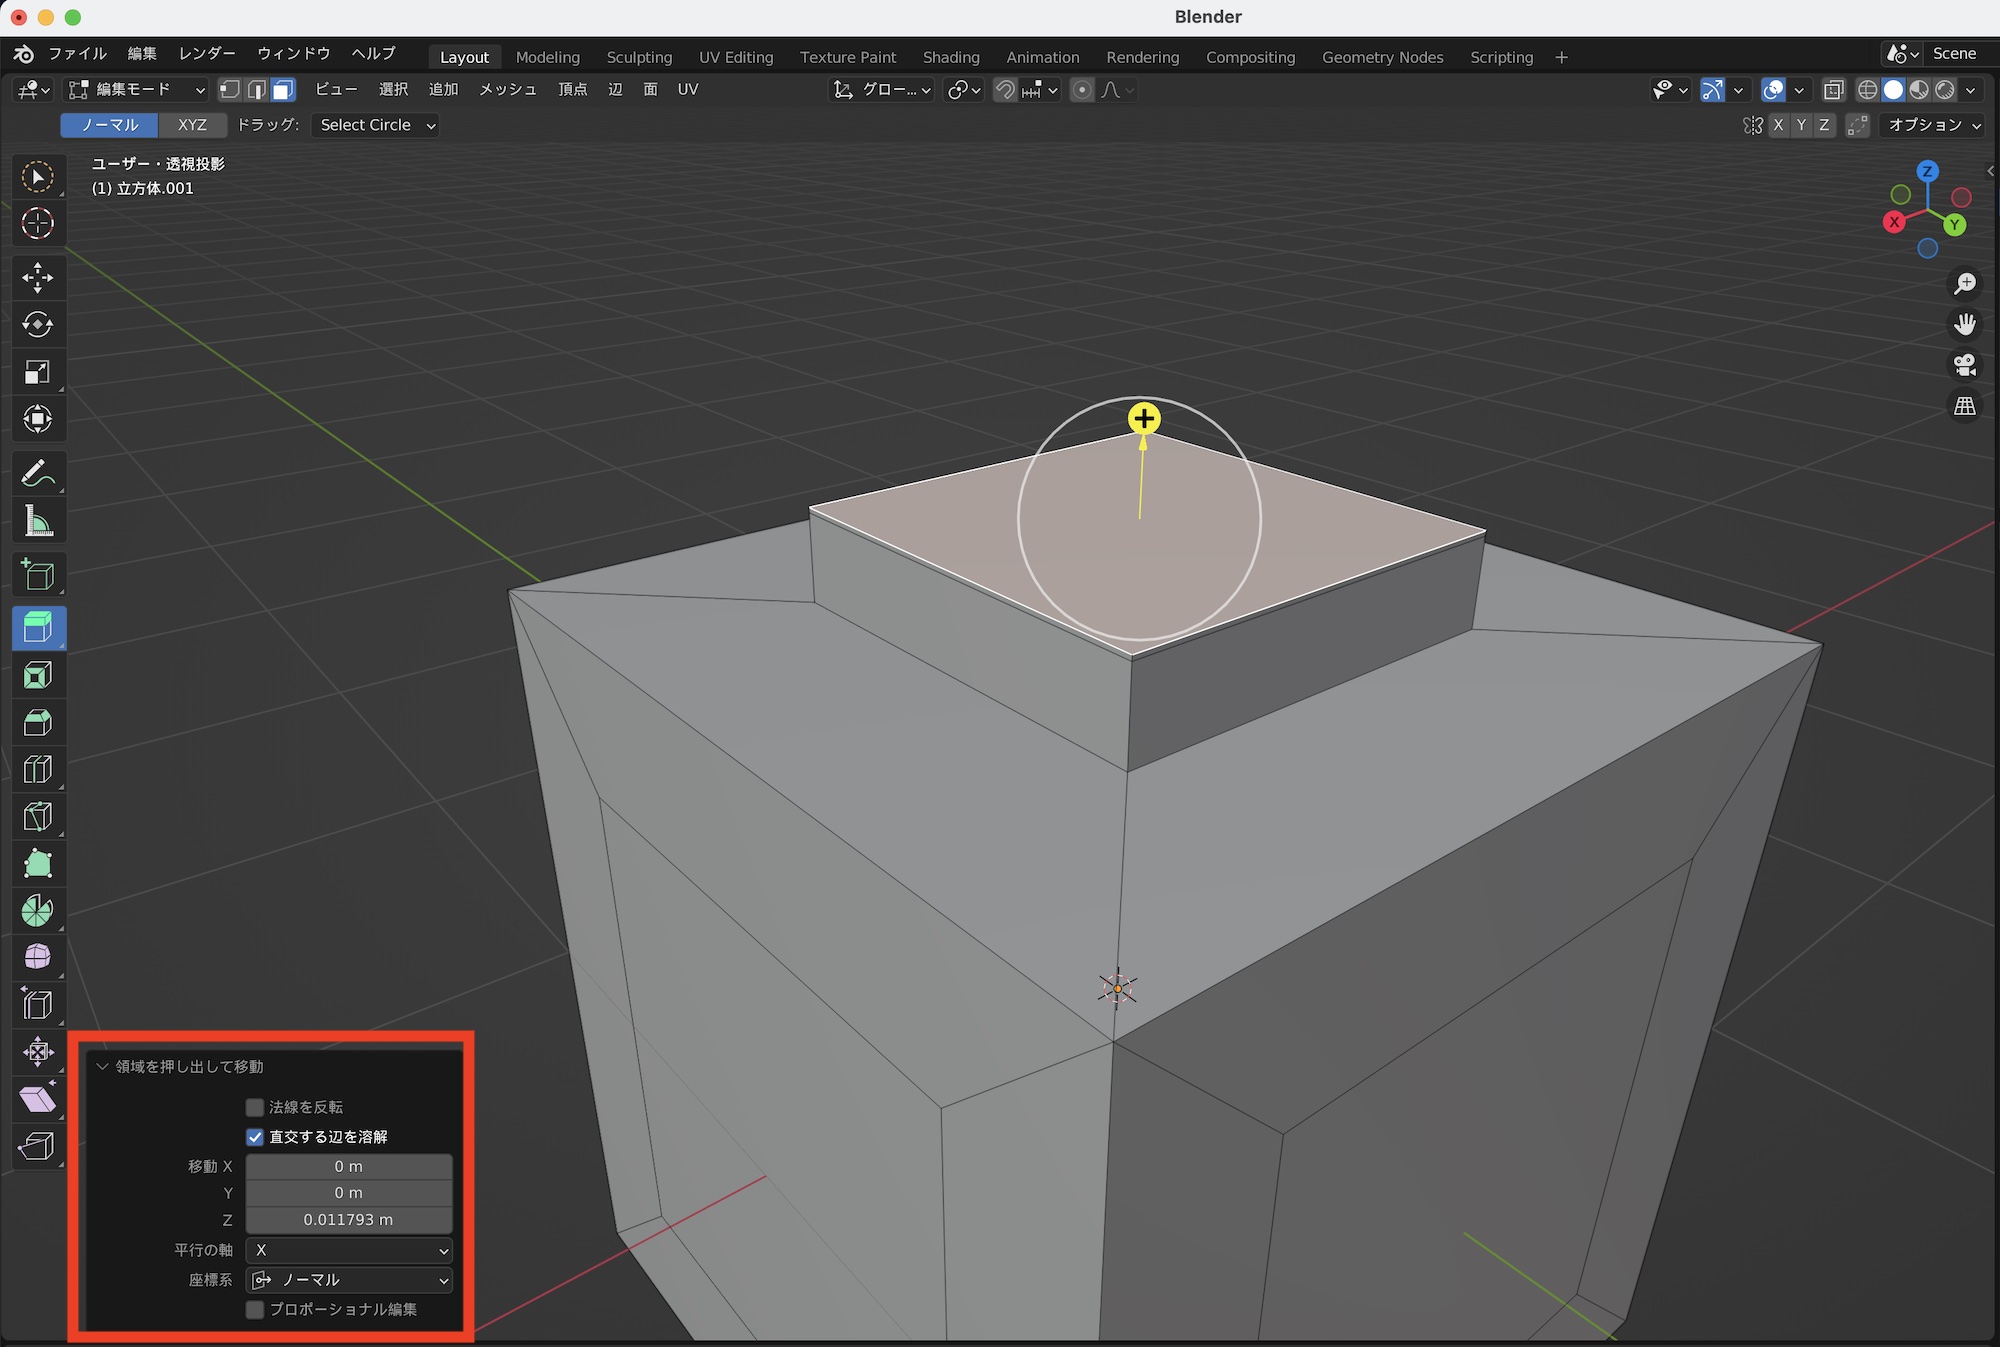Click the オプション button
This screenshot has height=1347, width=2000.
point(1933,125)
